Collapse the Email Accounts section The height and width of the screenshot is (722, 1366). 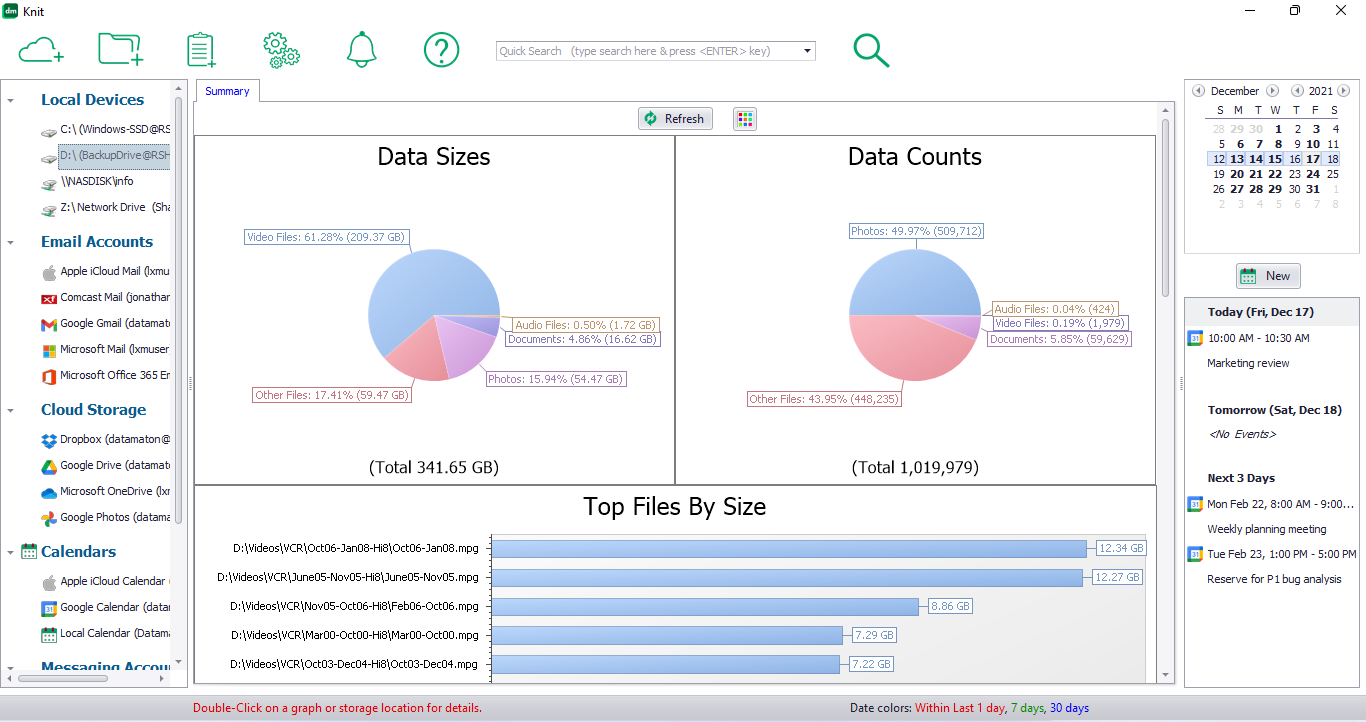(x=10, y=243)
